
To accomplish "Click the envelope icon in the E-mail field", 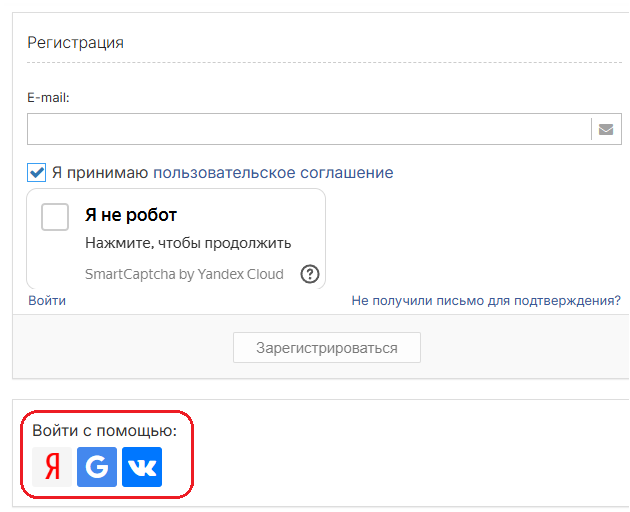I will coord(605,129).
